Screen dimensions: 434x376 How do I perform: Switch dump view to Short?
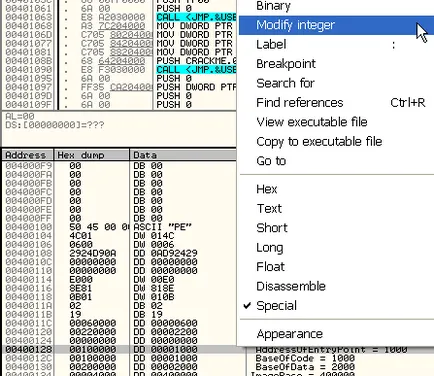pyautogui.click(x=336, y=228)
